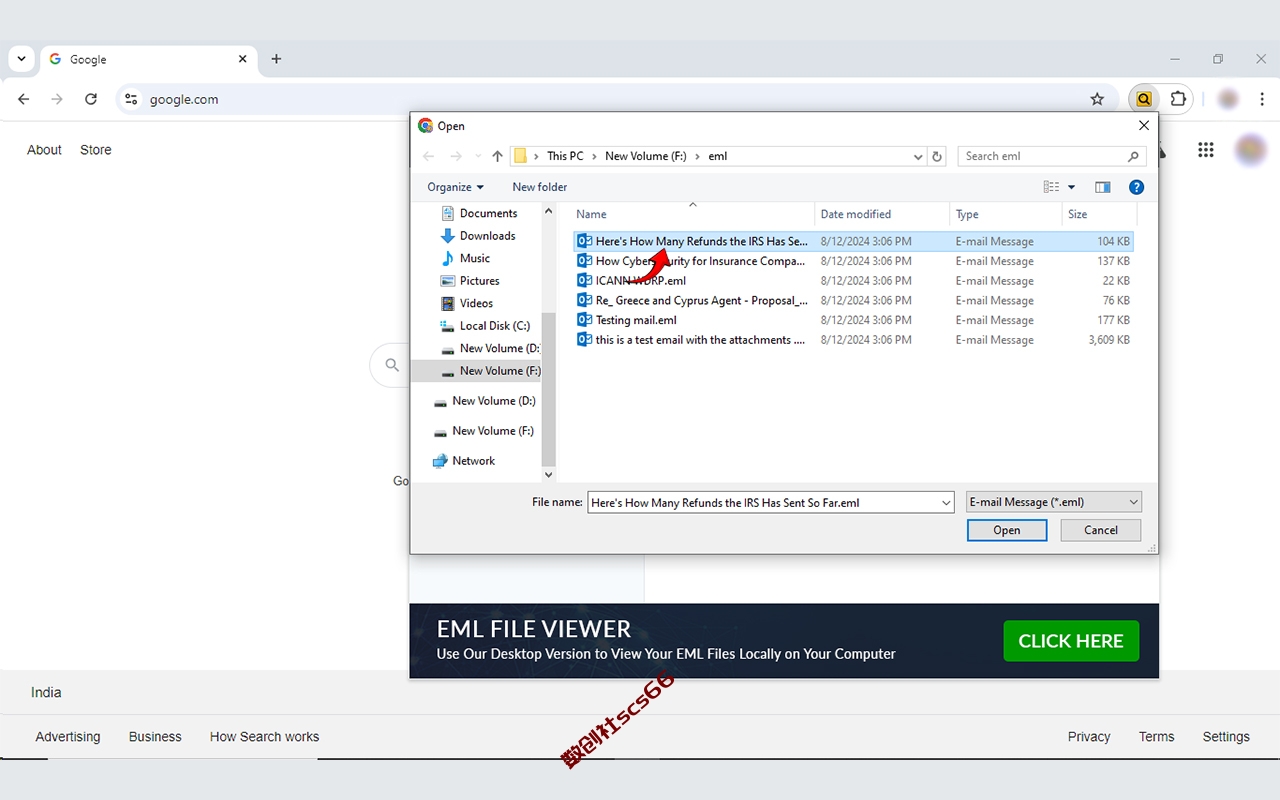The height and width of the screenshot is (800, 1280).
Task: Open recent locations dropdown in dialog
Action: click(x=478, y=156)
